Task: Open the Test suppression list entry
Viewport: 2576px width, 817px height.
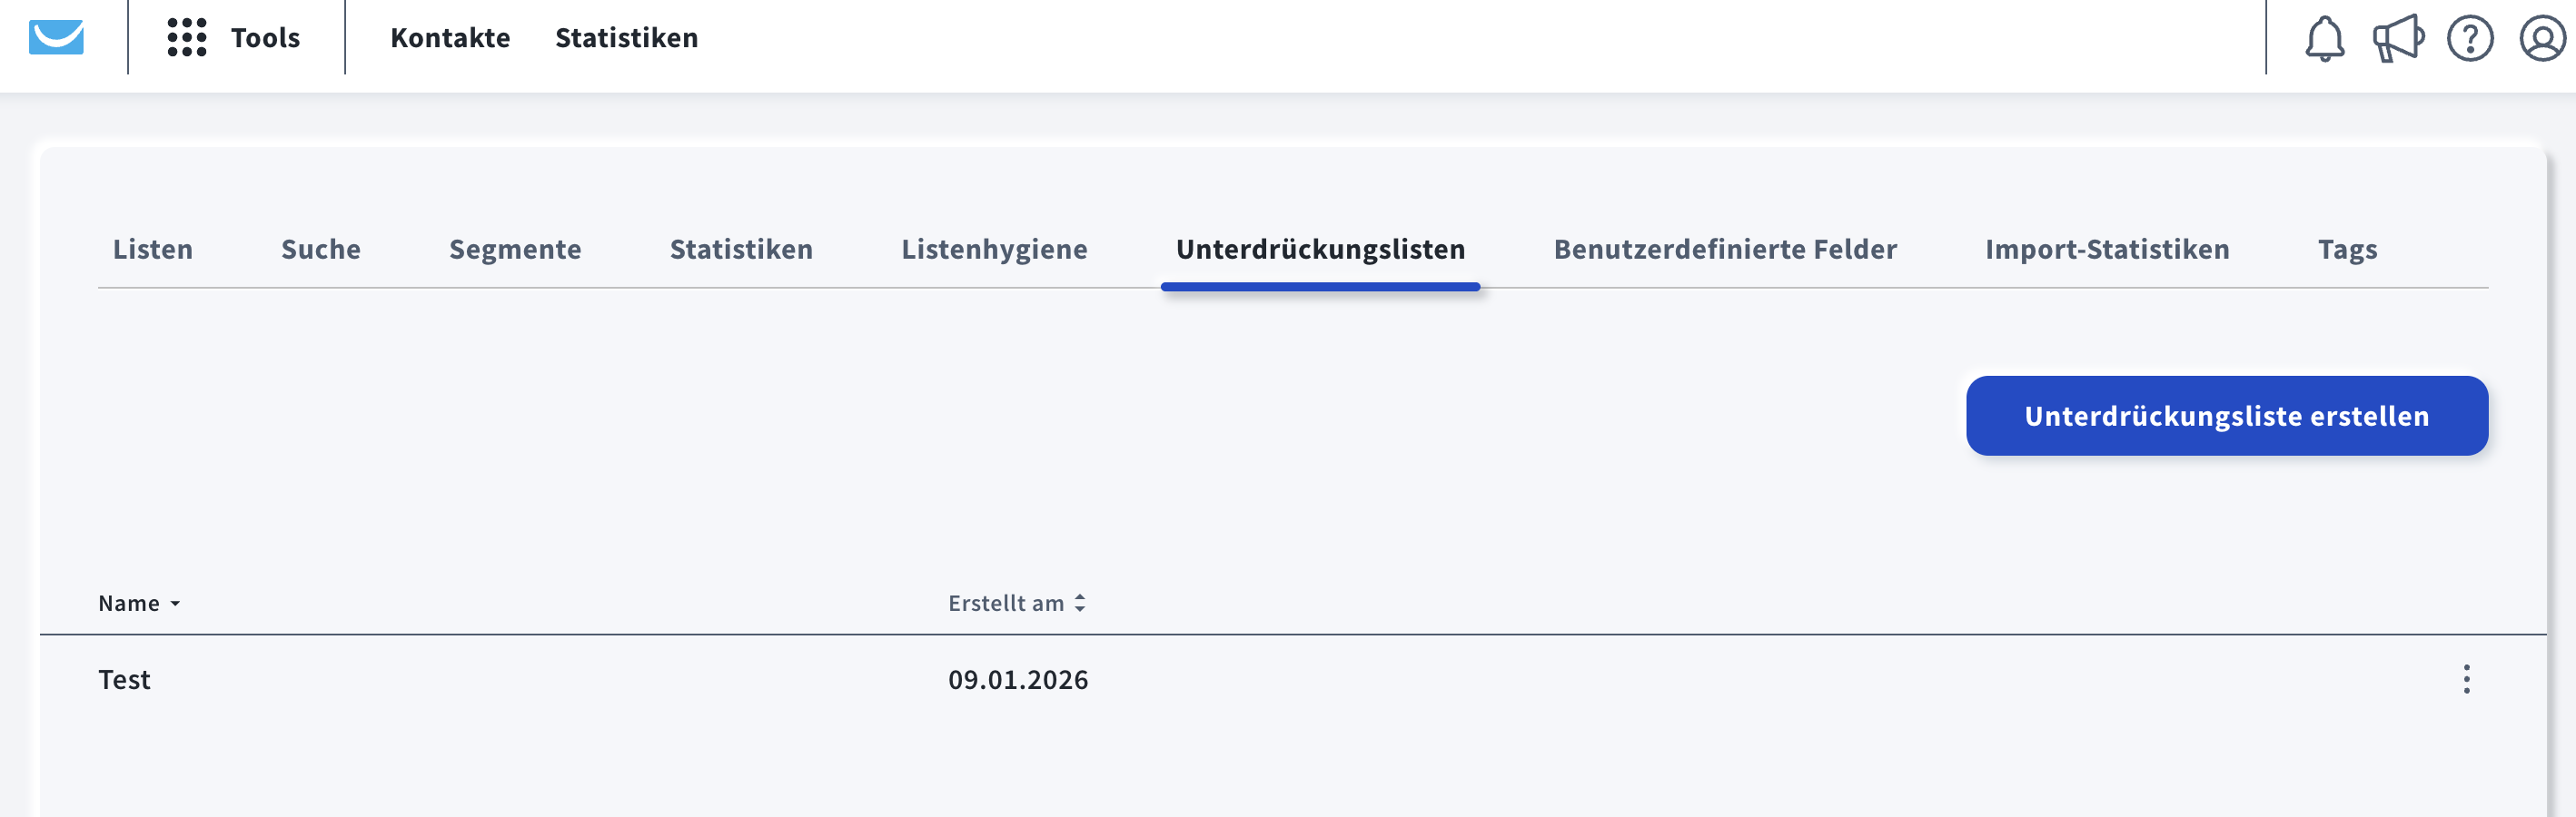Action: tap(125, 680)
